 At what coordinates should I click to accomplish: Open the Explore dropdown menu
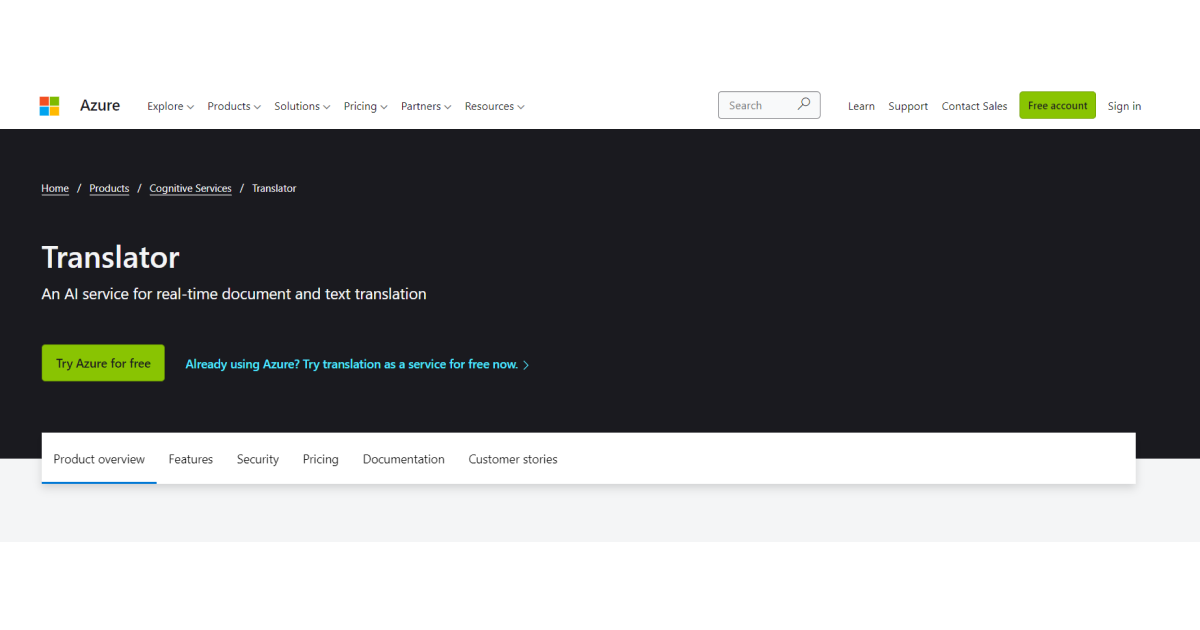coord(169,106)
